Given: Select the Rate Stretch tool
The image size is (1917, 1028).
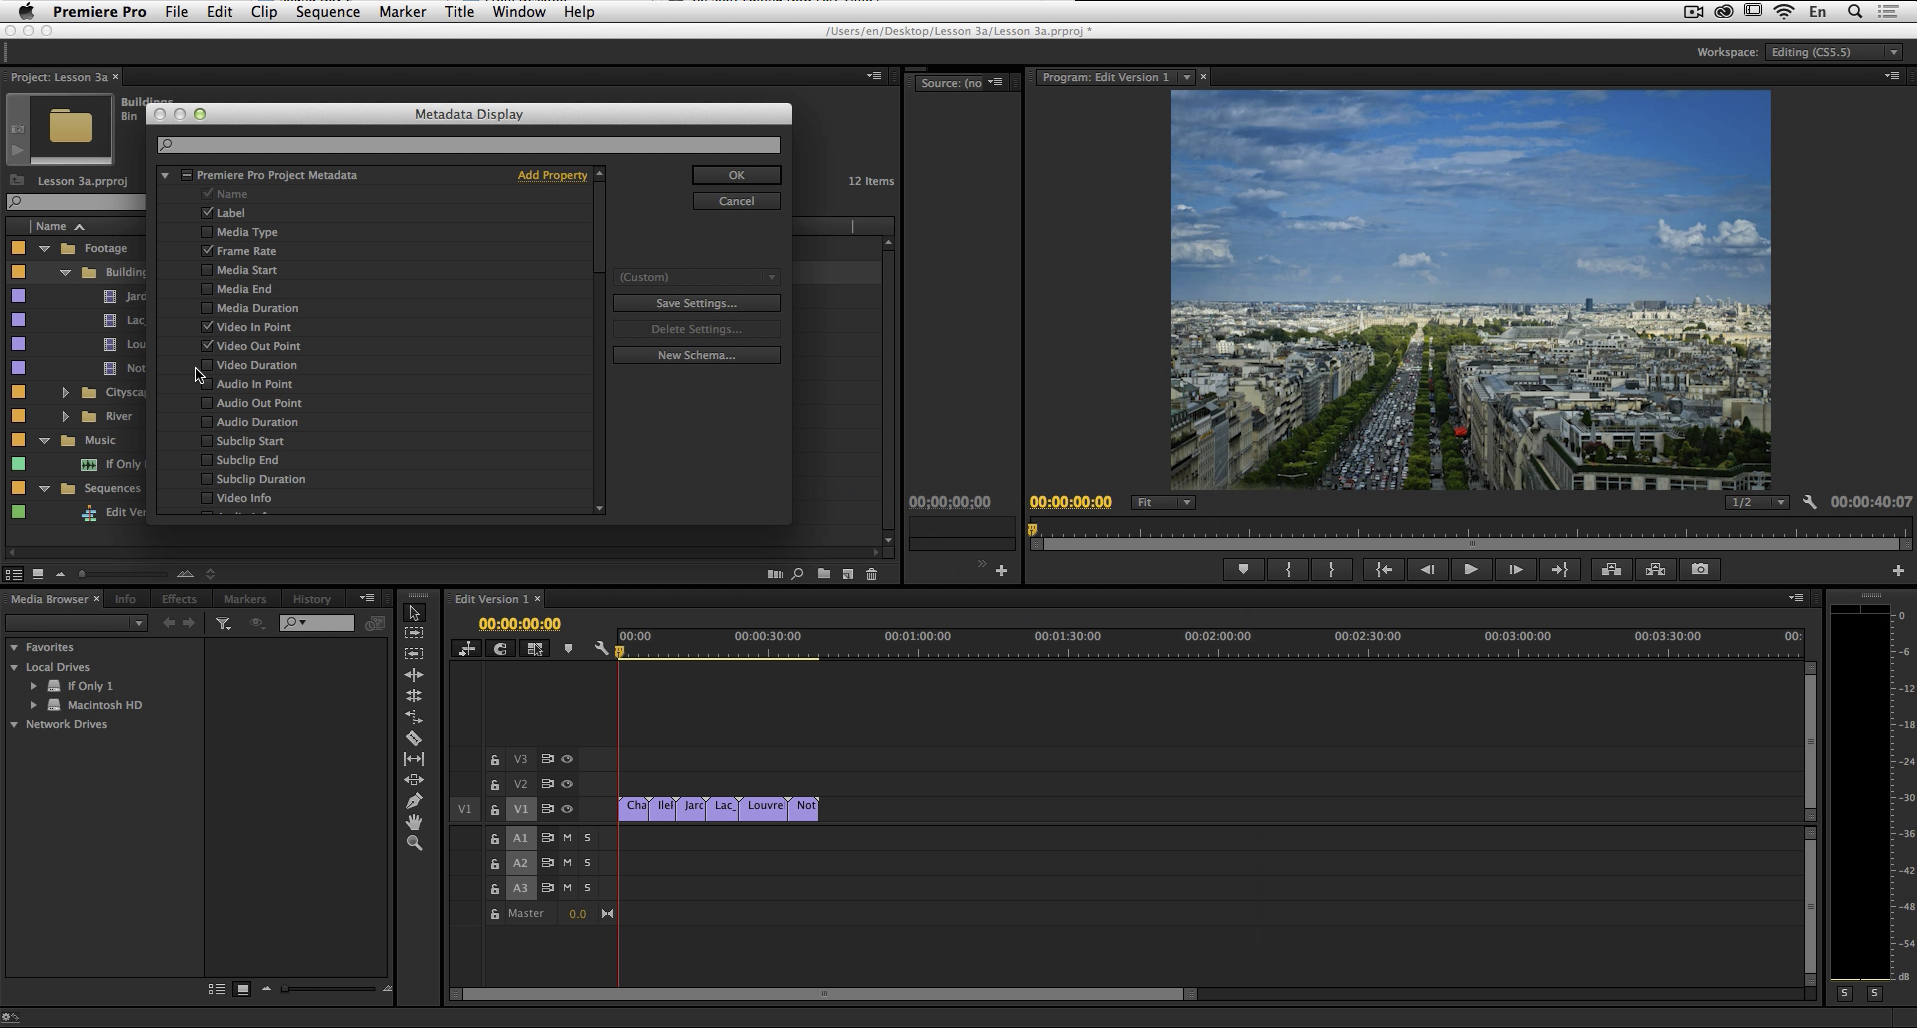Looking at the screenshot, I should [414, 717].
